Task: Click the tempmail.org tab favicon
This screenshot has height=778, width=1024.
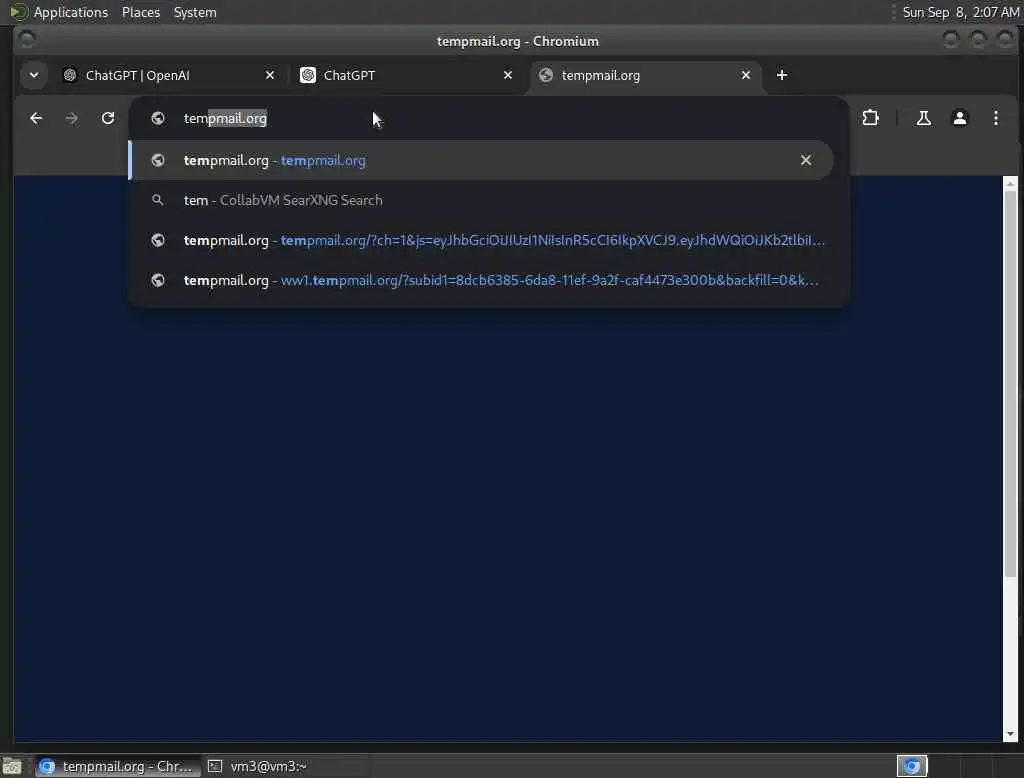Action: point(546,75)
